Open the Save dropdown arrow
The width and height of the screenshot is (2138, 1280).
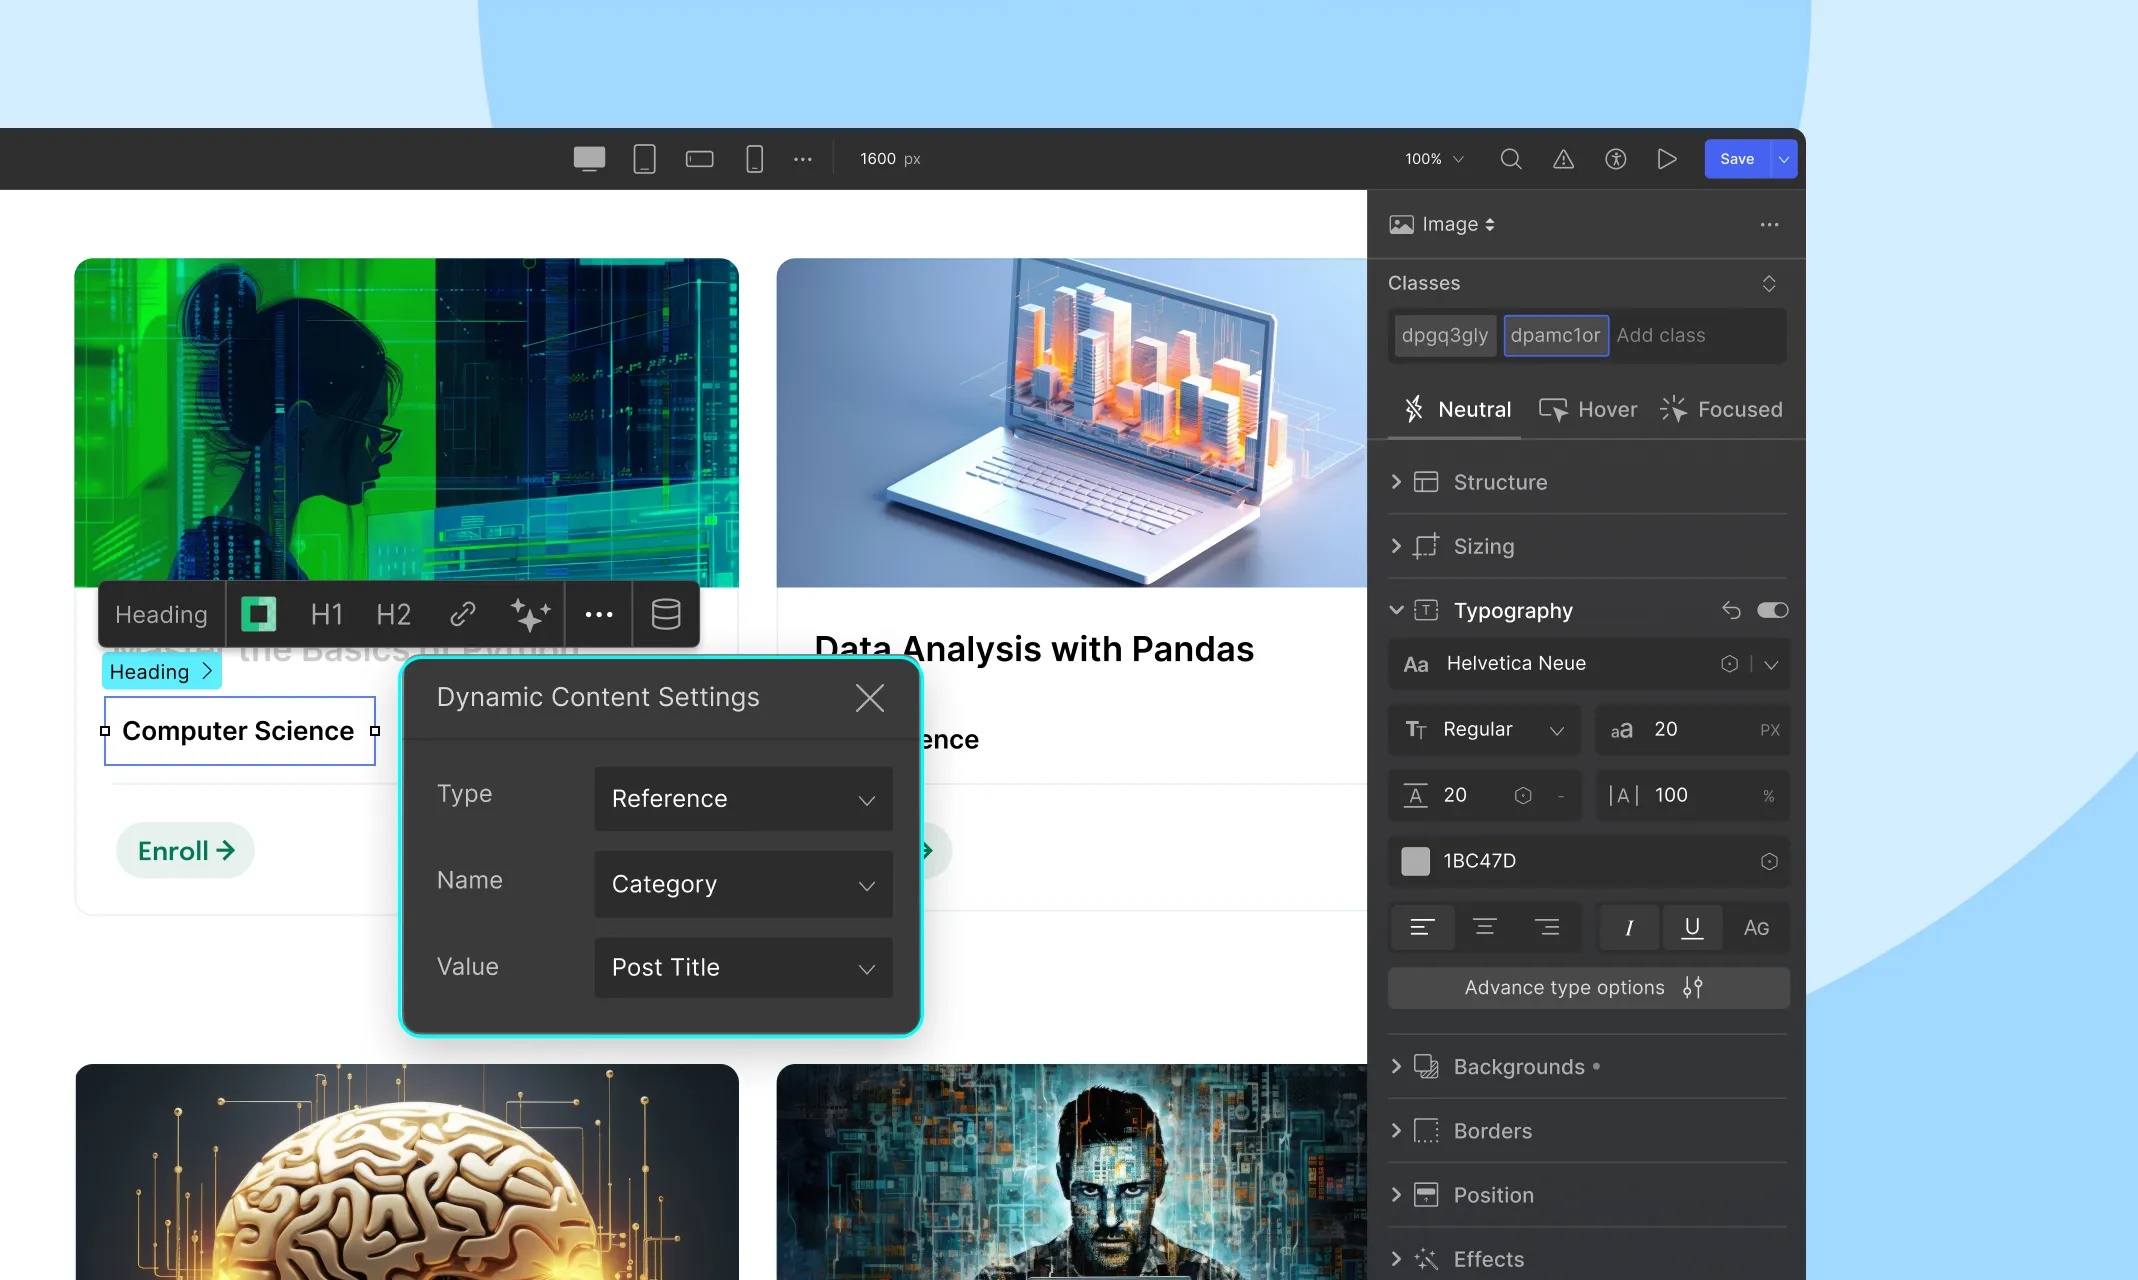(x=1784, y=159)
